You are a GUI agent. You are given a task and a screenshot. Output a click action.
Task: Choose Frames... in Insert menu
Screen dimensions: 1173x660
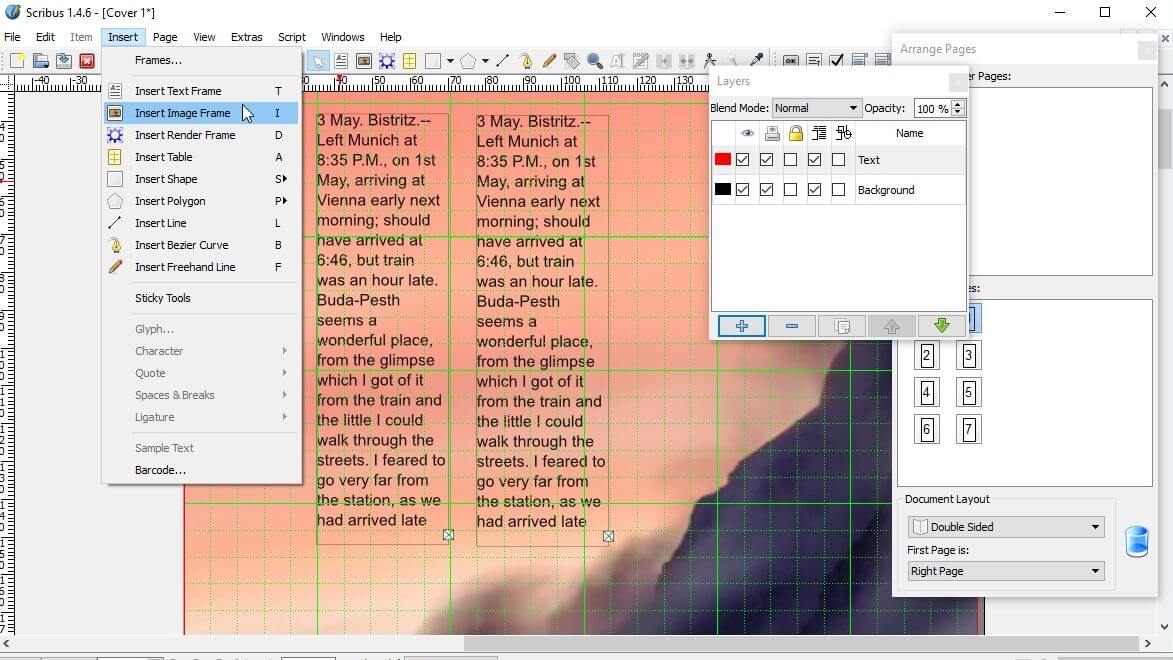click(x=201, y=60)
